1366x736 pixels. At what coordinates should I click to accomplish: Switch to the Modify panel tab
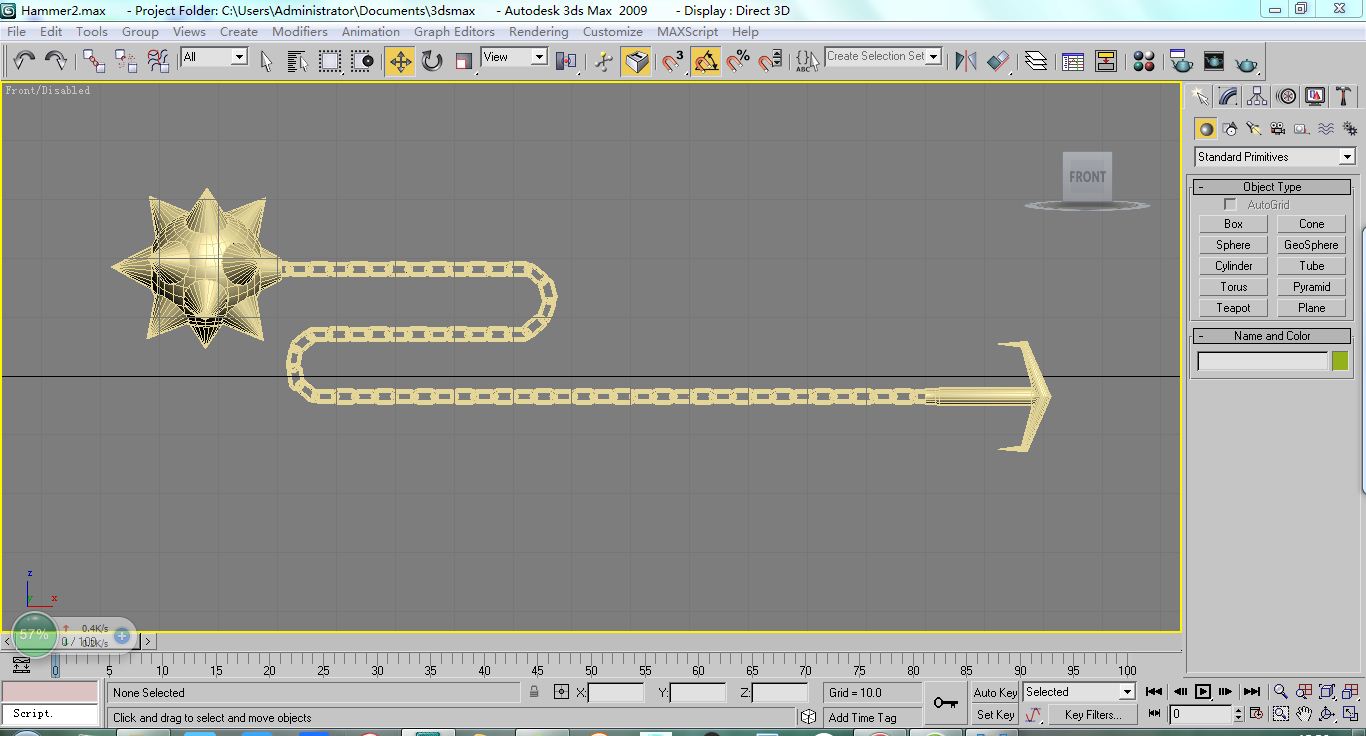[x=1228, y=96]
